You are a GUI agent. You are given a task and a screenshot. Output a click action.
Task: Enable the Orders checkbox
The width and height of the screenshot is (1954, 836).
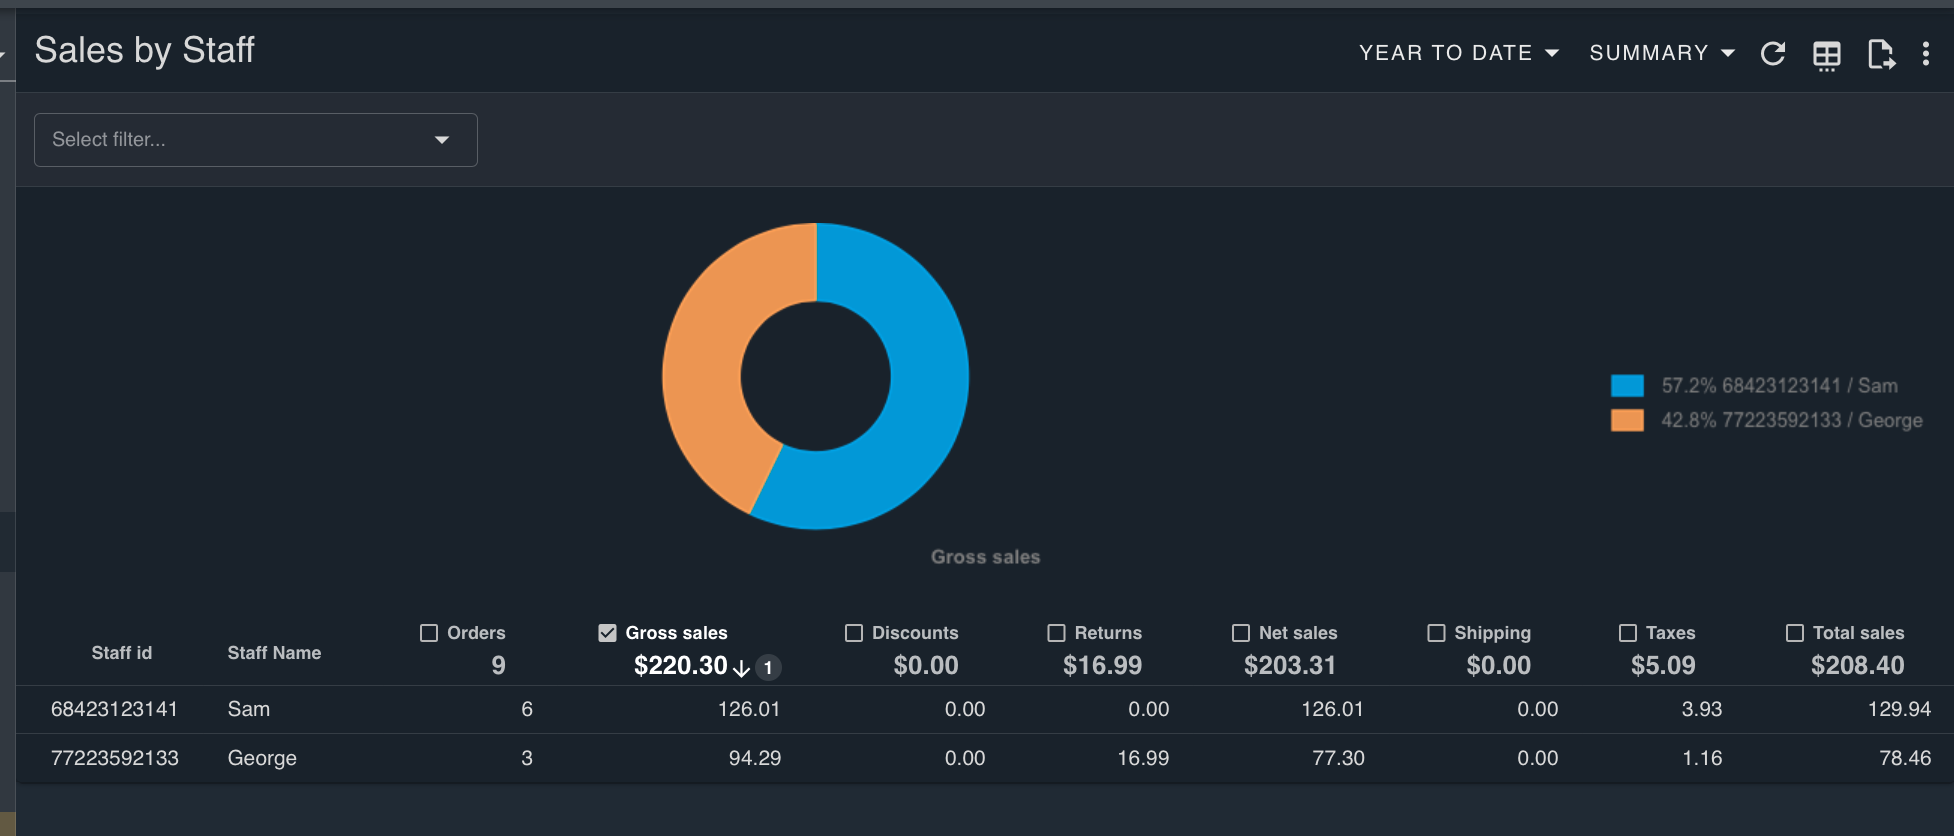429,633
